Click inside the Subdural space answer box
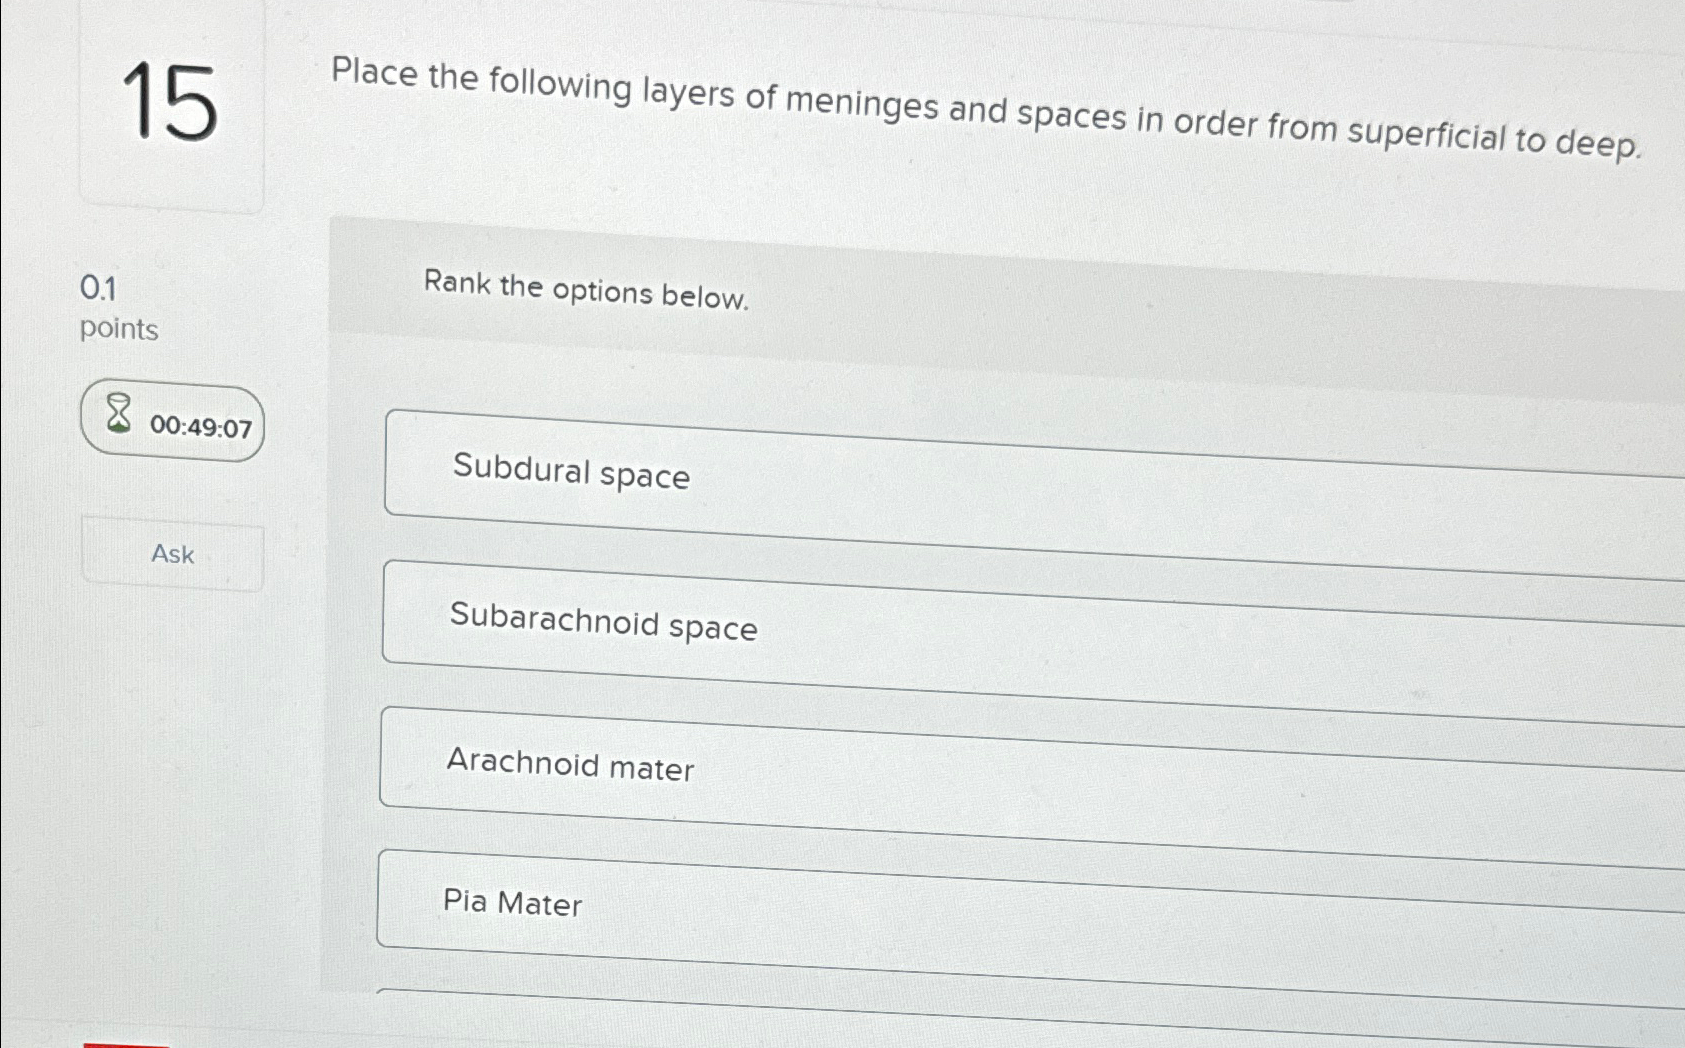Screen dimensions: 1685x1048 tap(900, 470)
